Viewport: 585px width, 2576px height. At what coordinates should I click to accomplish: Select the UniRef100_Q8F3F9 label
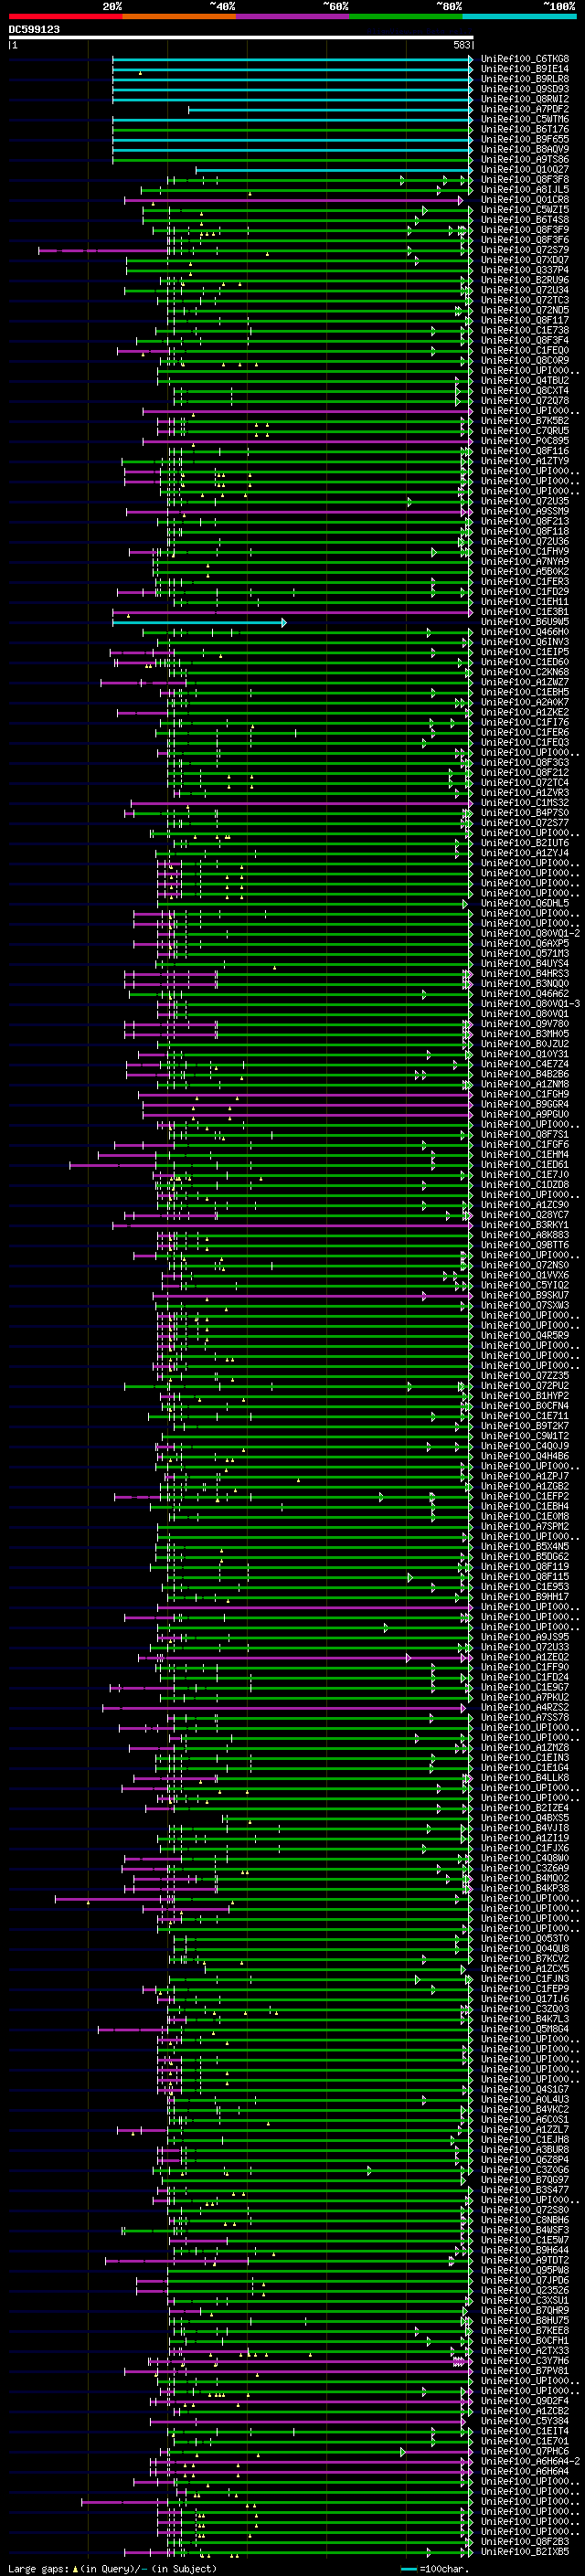tap(525, 230)
